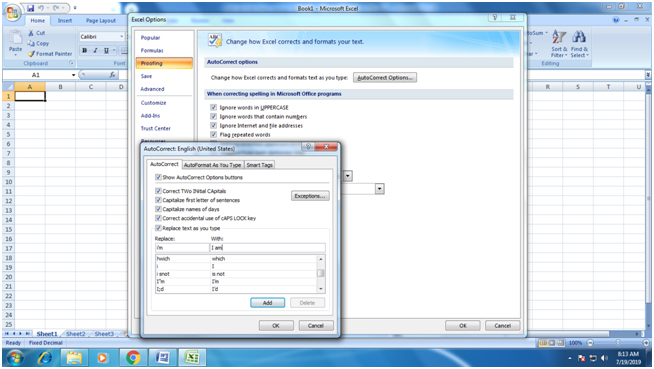The width and height of the screenshot is (654, 369).
Task: Toggle Capitalize first letter of sentences checkbox
Action: (x=158, y=200)
